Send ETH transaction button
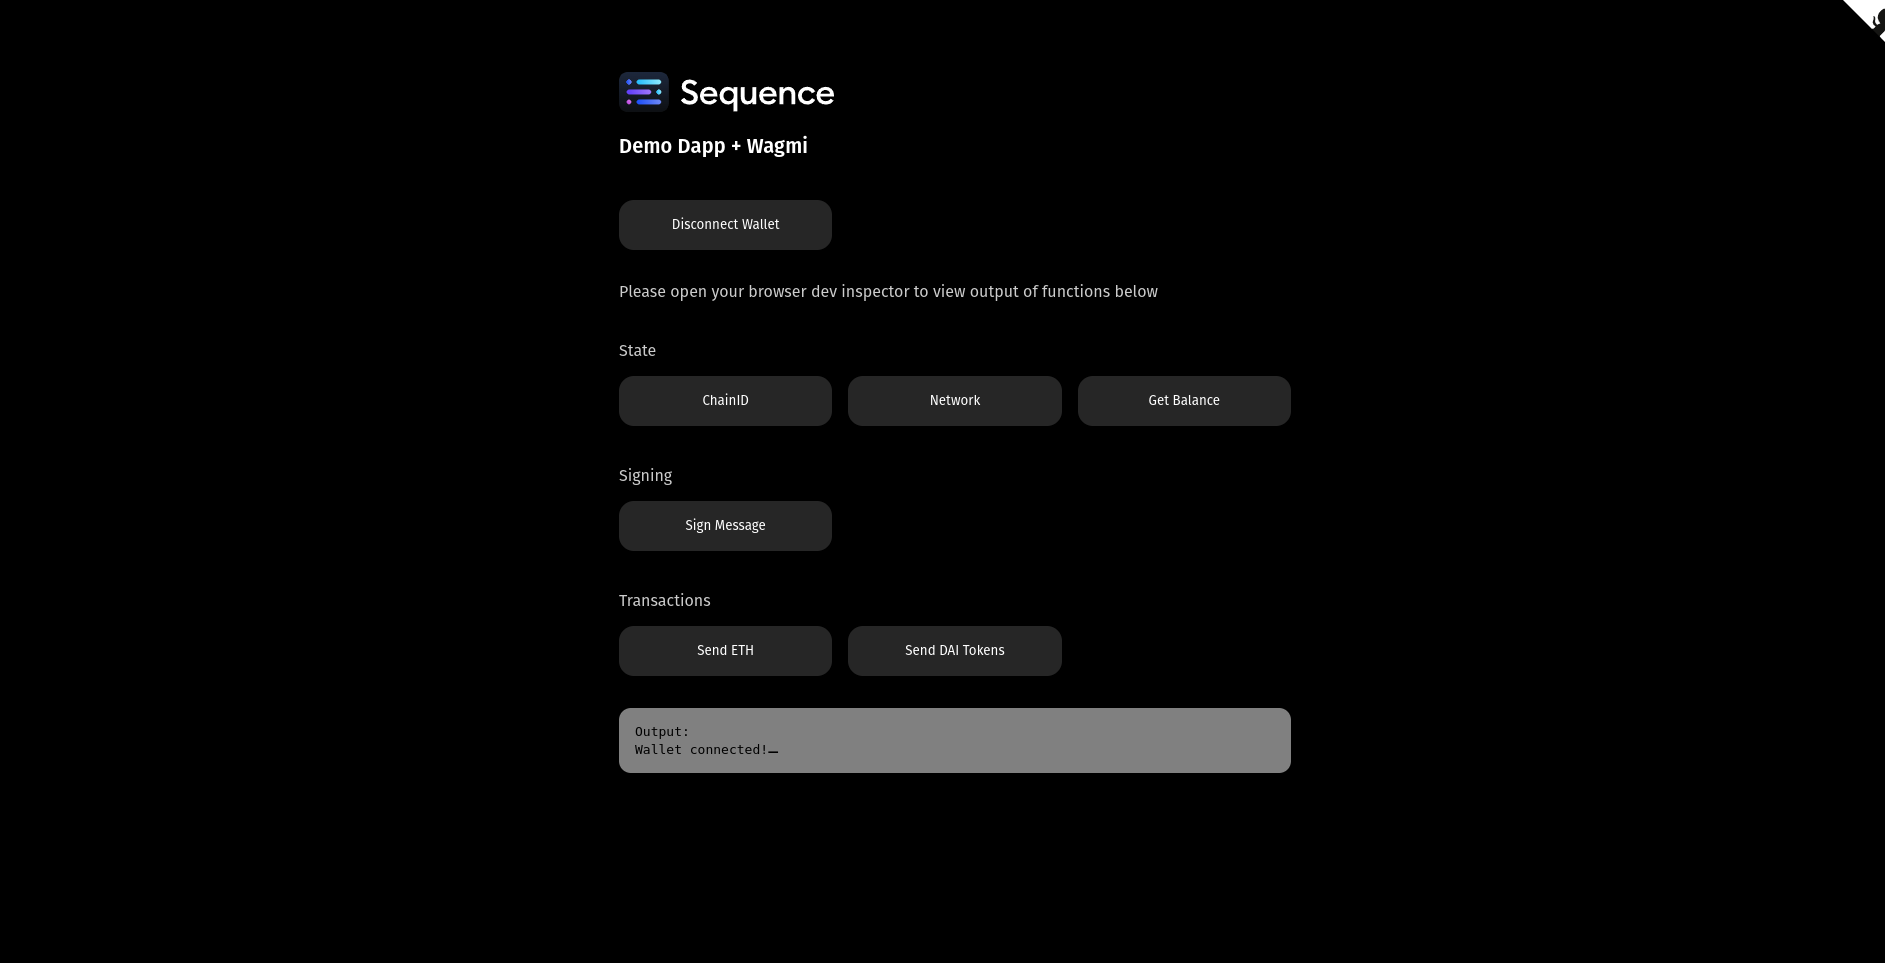1885x963 pixels. pyautogui.click(x=725, y=651)
